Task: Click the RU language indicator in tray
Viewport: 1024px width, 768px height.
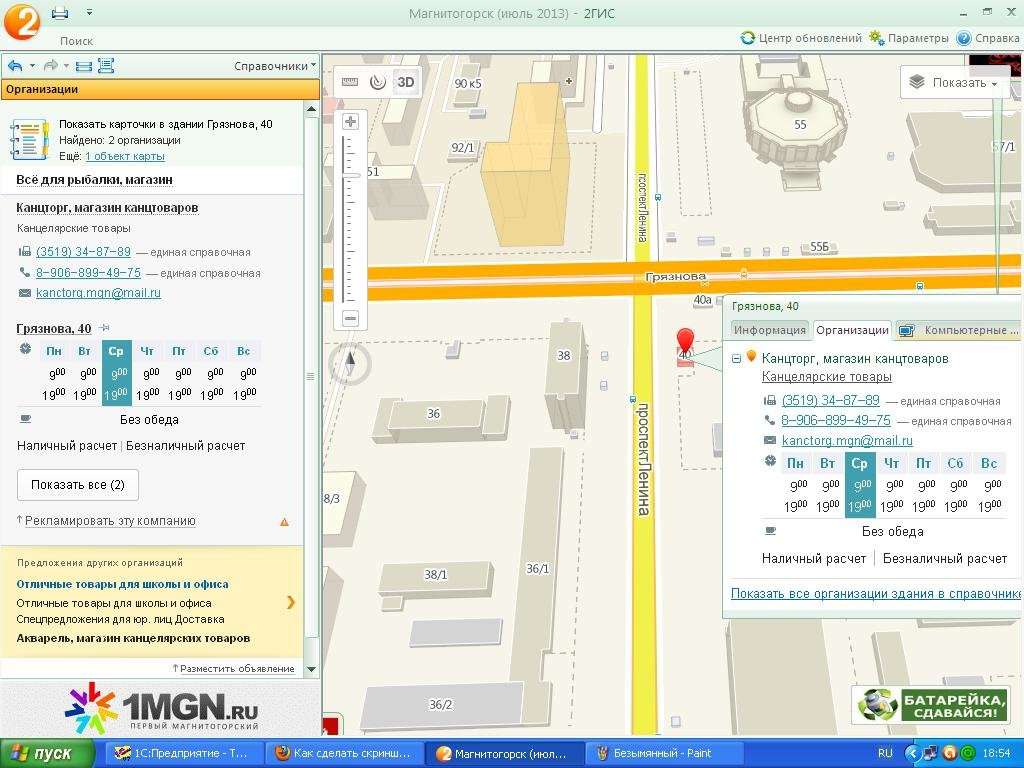Action: (x=885, y=753)
